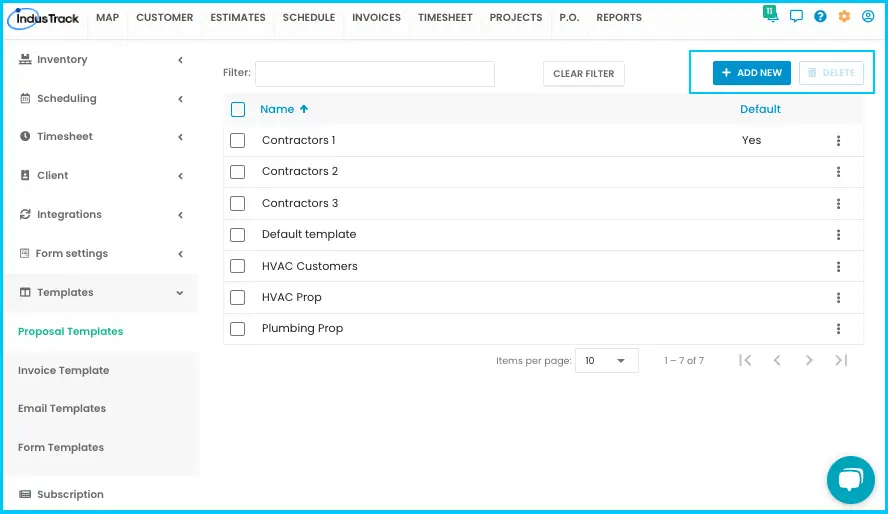Check the HVAC Customers row checkbox
The height and width of the screenshot is (514, 888).
point(237,266)
